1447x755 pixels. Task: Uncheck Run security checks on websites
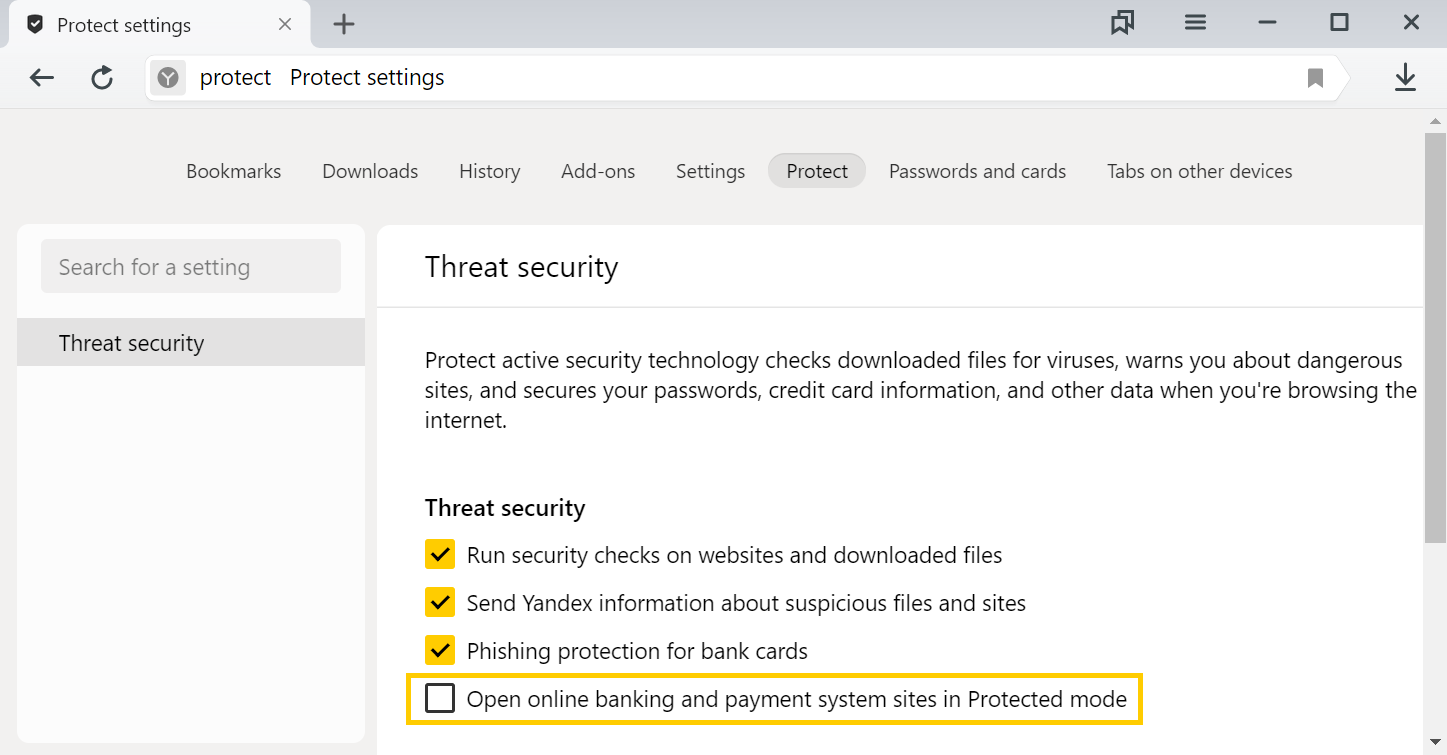[x=440, y=554]
